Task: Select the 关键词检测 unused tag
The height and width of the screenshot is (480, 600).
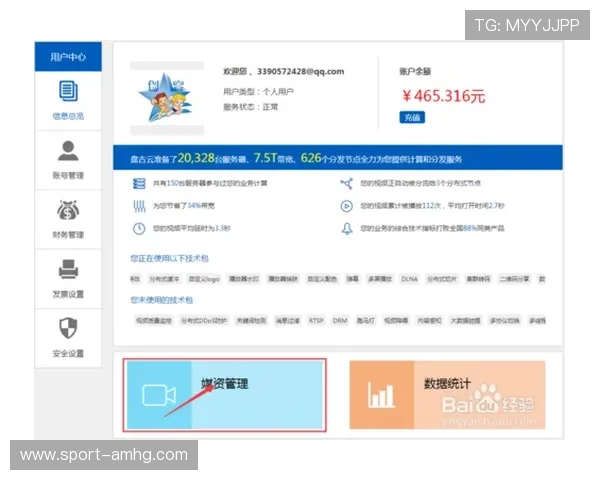Action: [x=251, y=320]
